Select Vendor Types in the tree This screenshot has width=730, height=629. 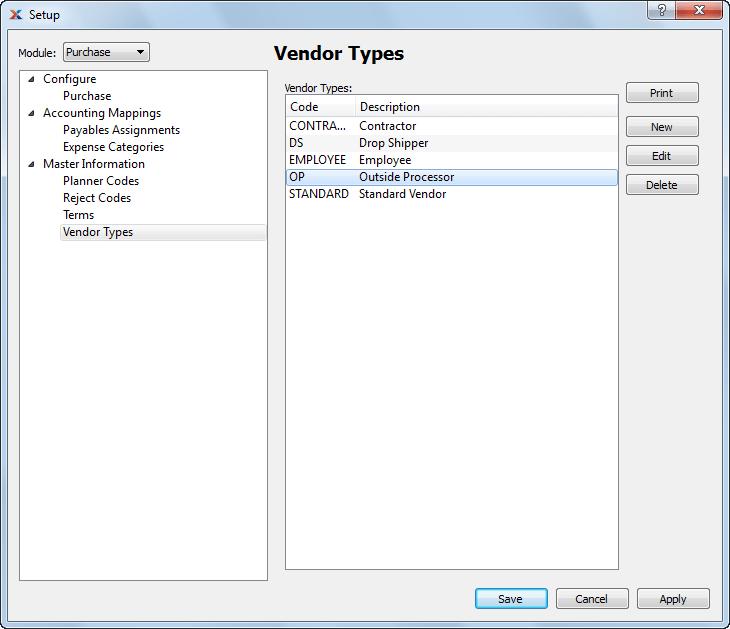(x=163, y=232)
